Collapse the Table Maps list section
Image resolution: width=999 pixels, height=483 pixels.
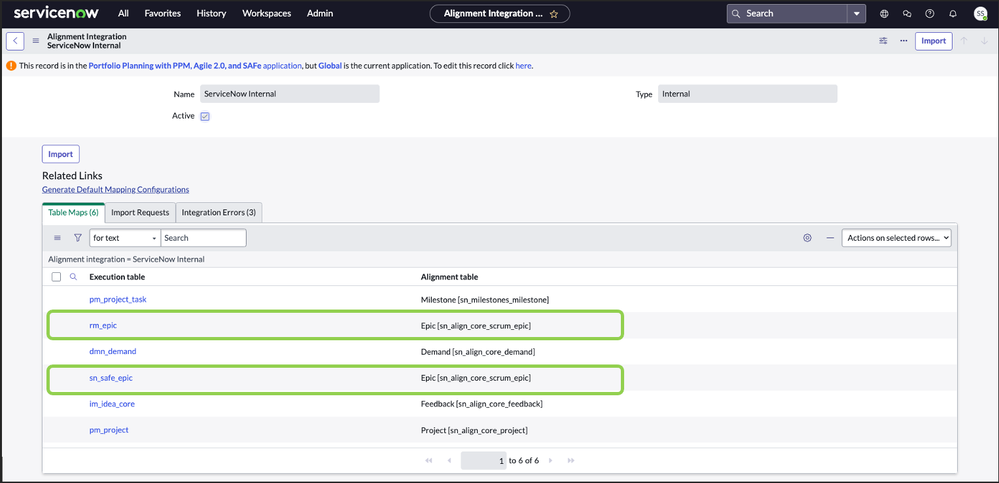[x=830, y=238]
